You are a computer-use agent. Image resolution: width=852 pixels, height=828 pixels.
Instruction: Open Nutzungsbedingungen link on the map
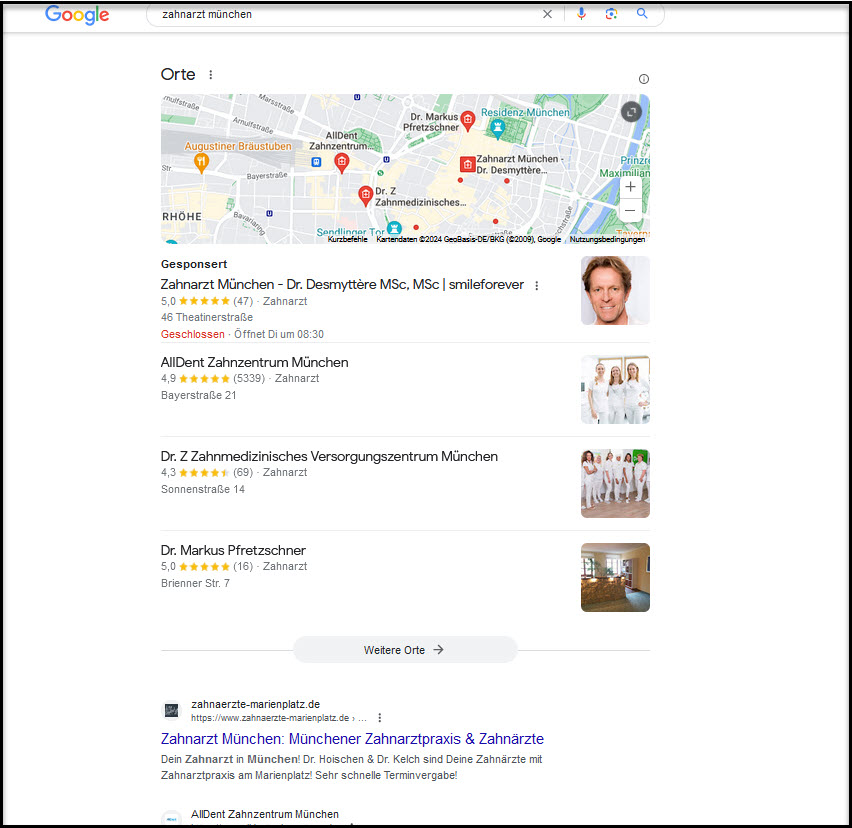[x=607, y=240]
